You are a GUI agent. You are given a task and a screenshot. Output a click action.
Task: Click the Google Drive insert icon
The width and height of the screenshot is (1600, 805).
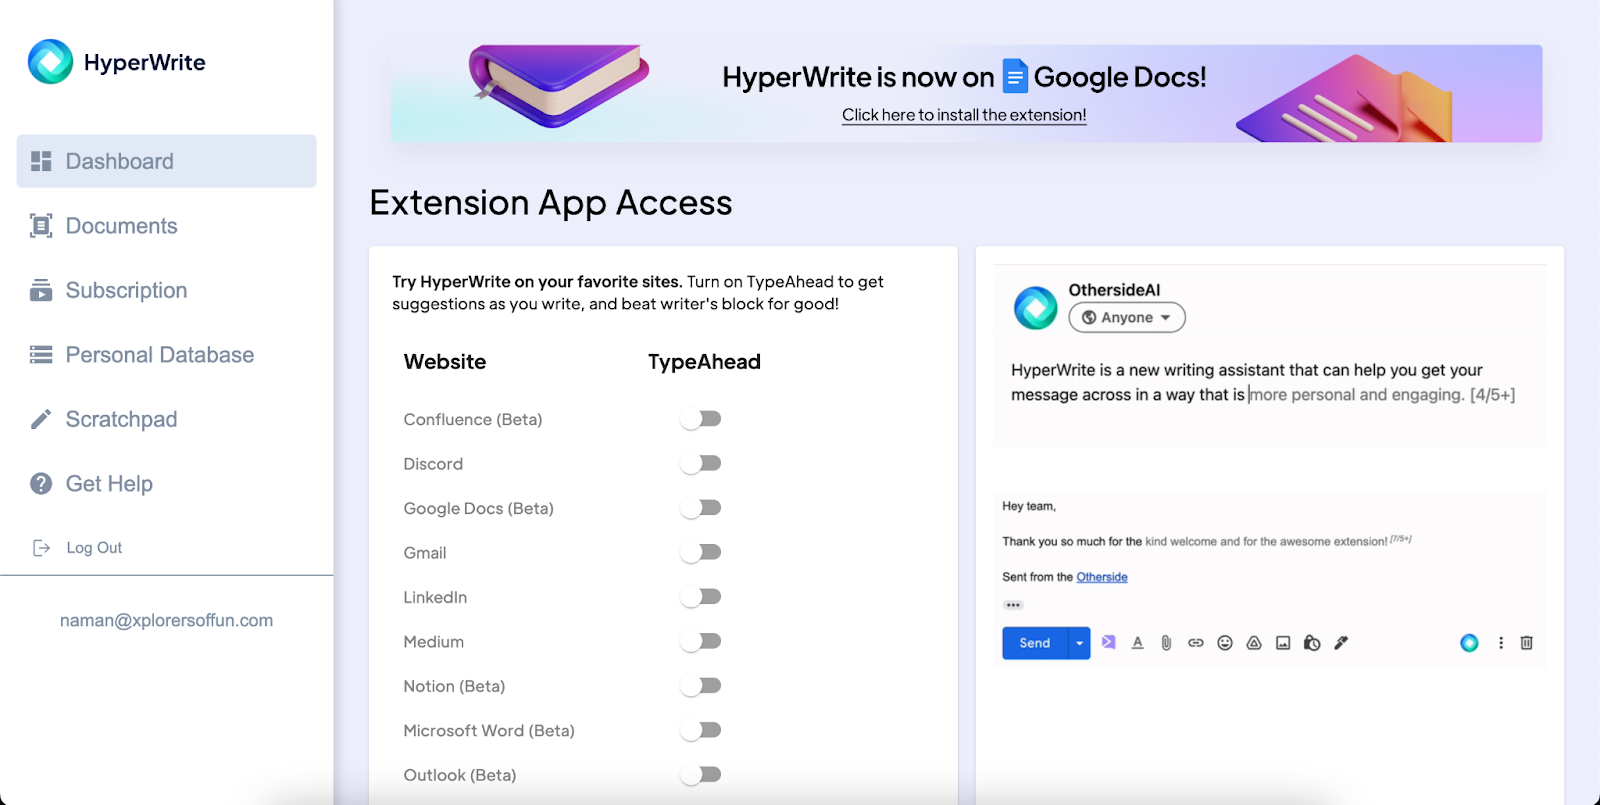pos(1253,643)
